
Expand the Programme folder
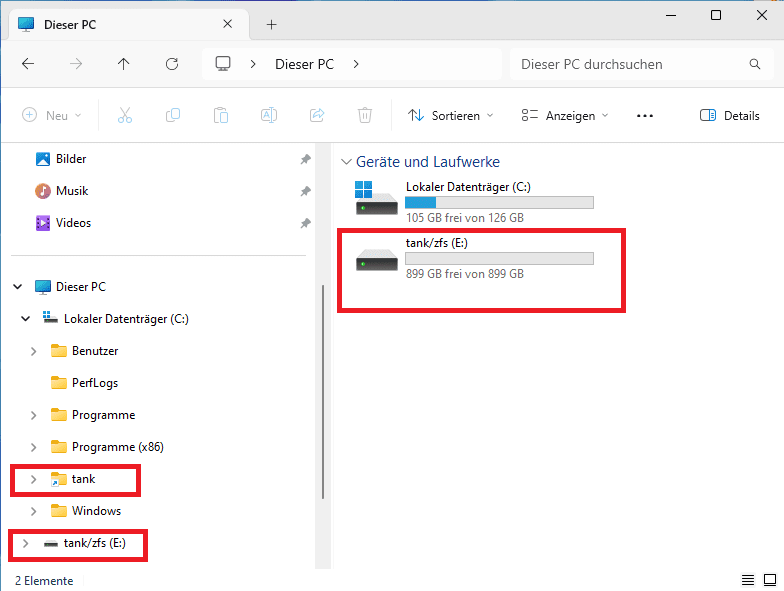[x=34, y=415]
